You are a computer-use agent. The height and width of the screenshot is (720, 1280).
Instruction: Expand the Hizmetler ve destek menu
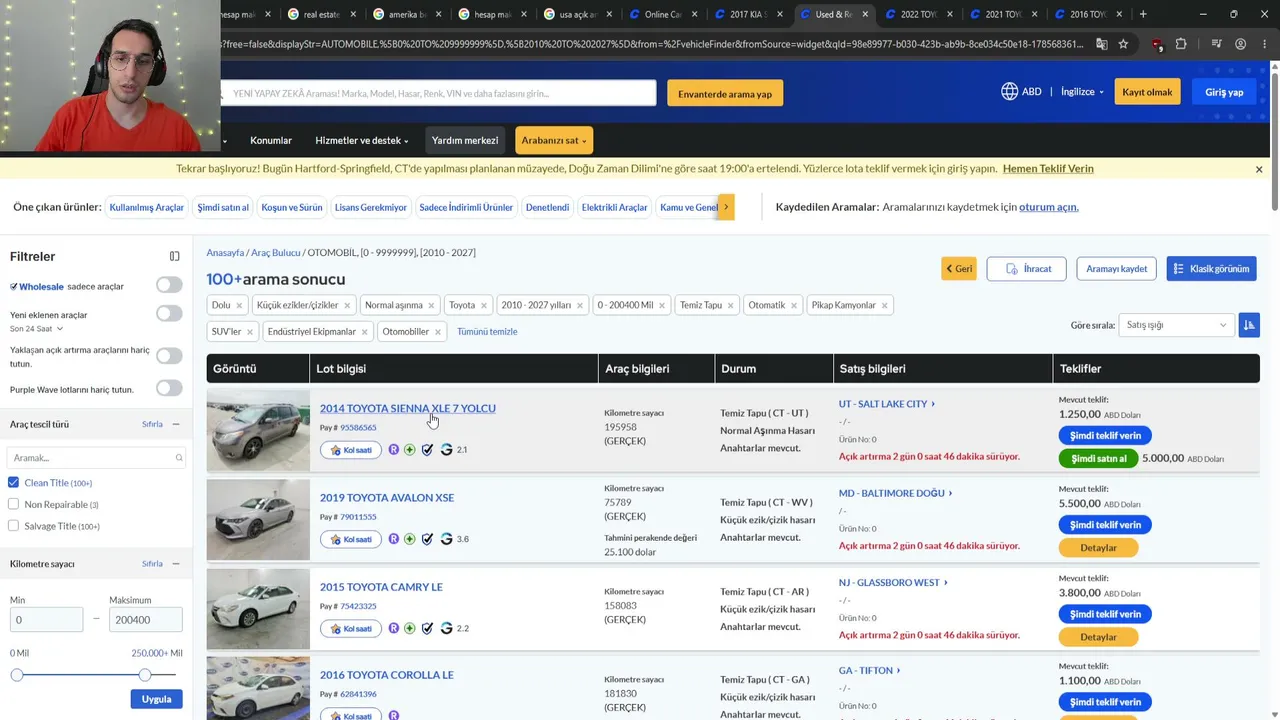pos(361,141)
